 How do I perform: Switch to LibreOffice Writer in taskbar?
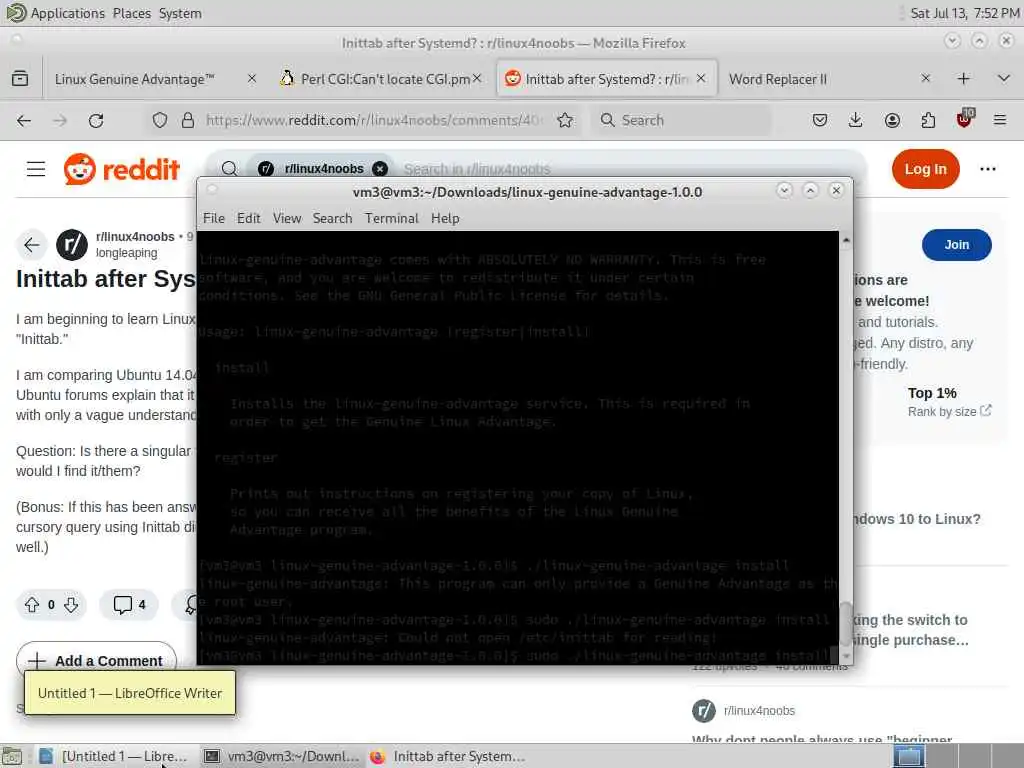(114, 756)
